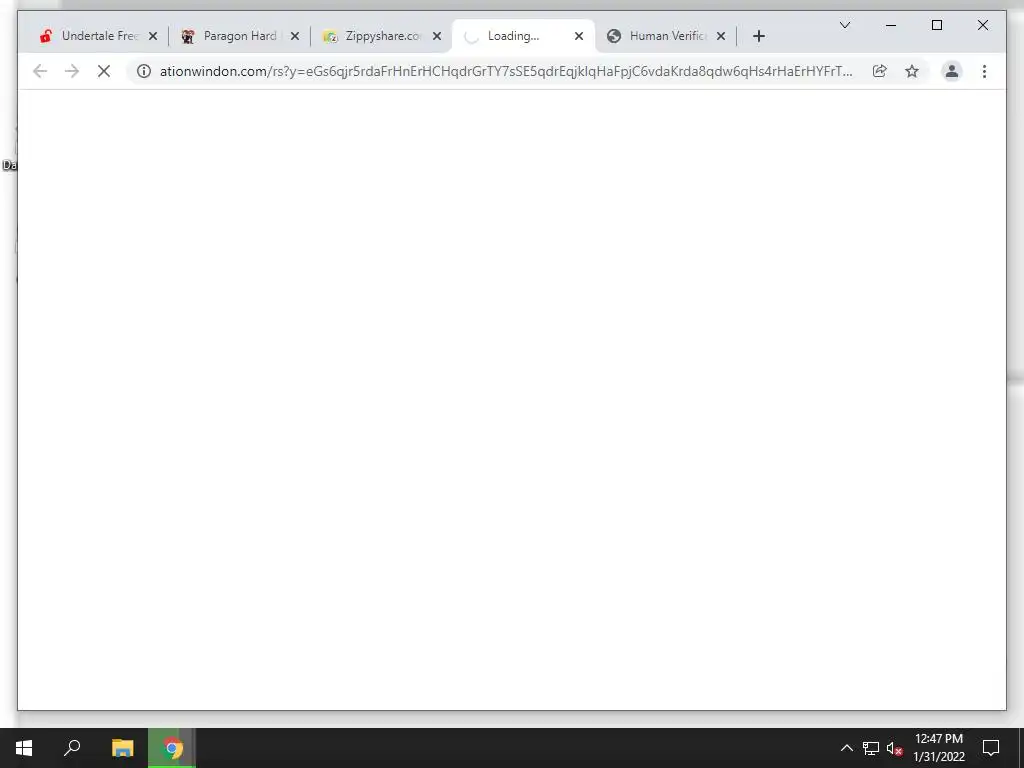Close the Human Verification tab

[x=721, y=37]
